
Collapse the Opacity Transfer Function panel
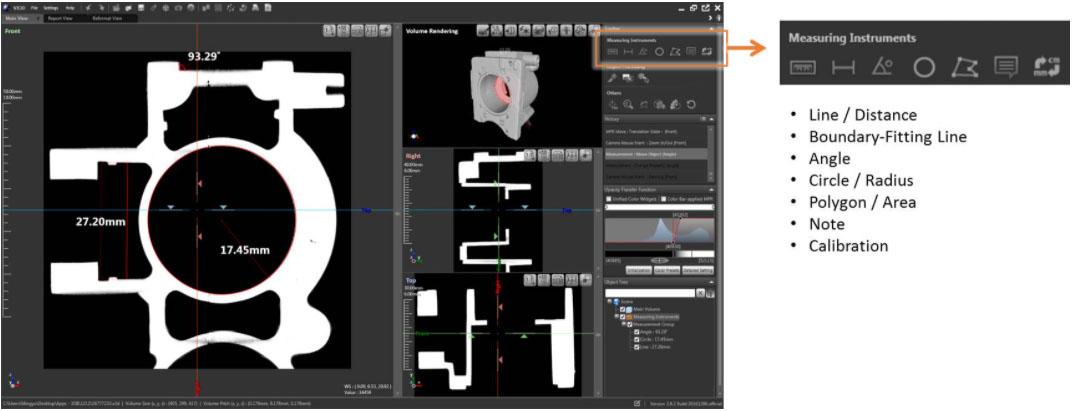pyautogui.click(x=712, y=189)
